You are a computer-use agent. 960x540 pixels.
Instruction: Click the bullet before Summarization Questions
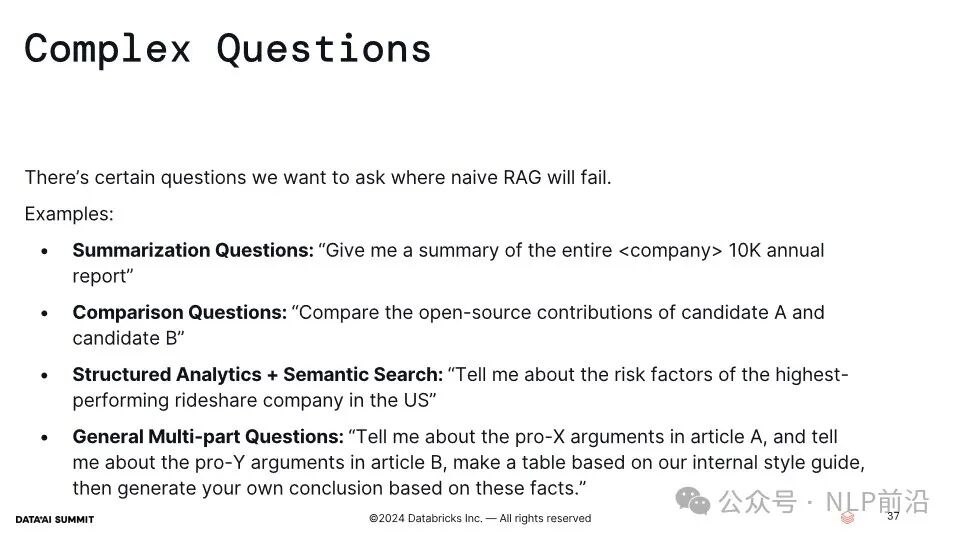(44, 251)
